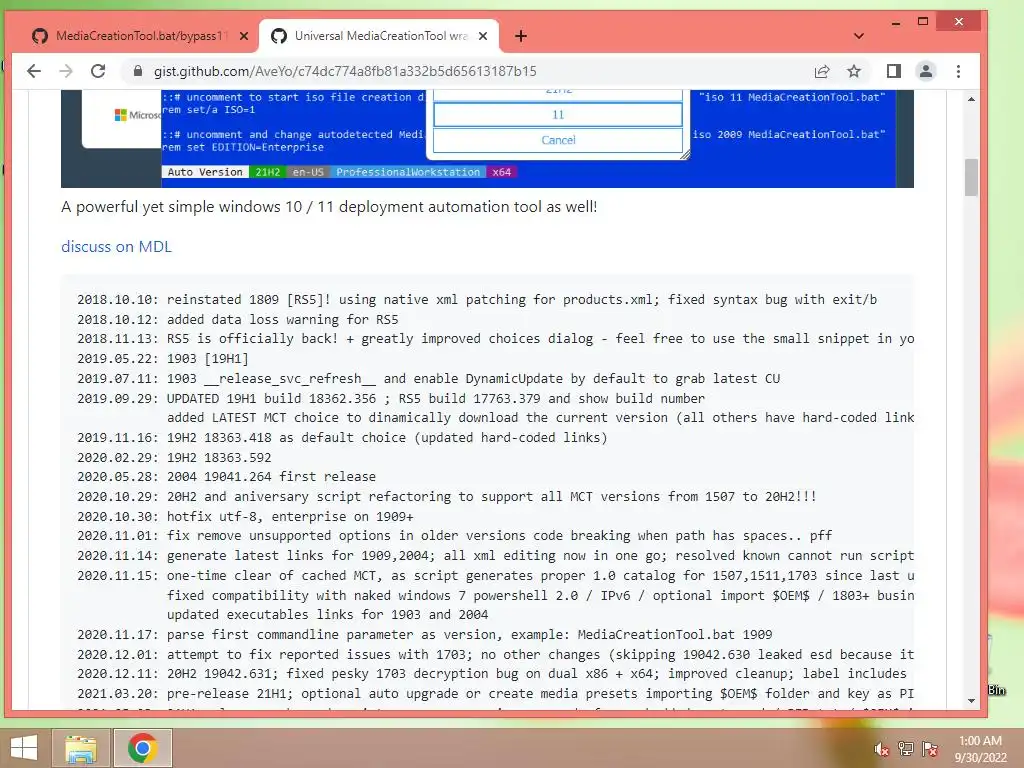The width and height of the screenshot is (1024, 768).
Task: Open File Explorer from the taskbar
Action: pos(81,748)
